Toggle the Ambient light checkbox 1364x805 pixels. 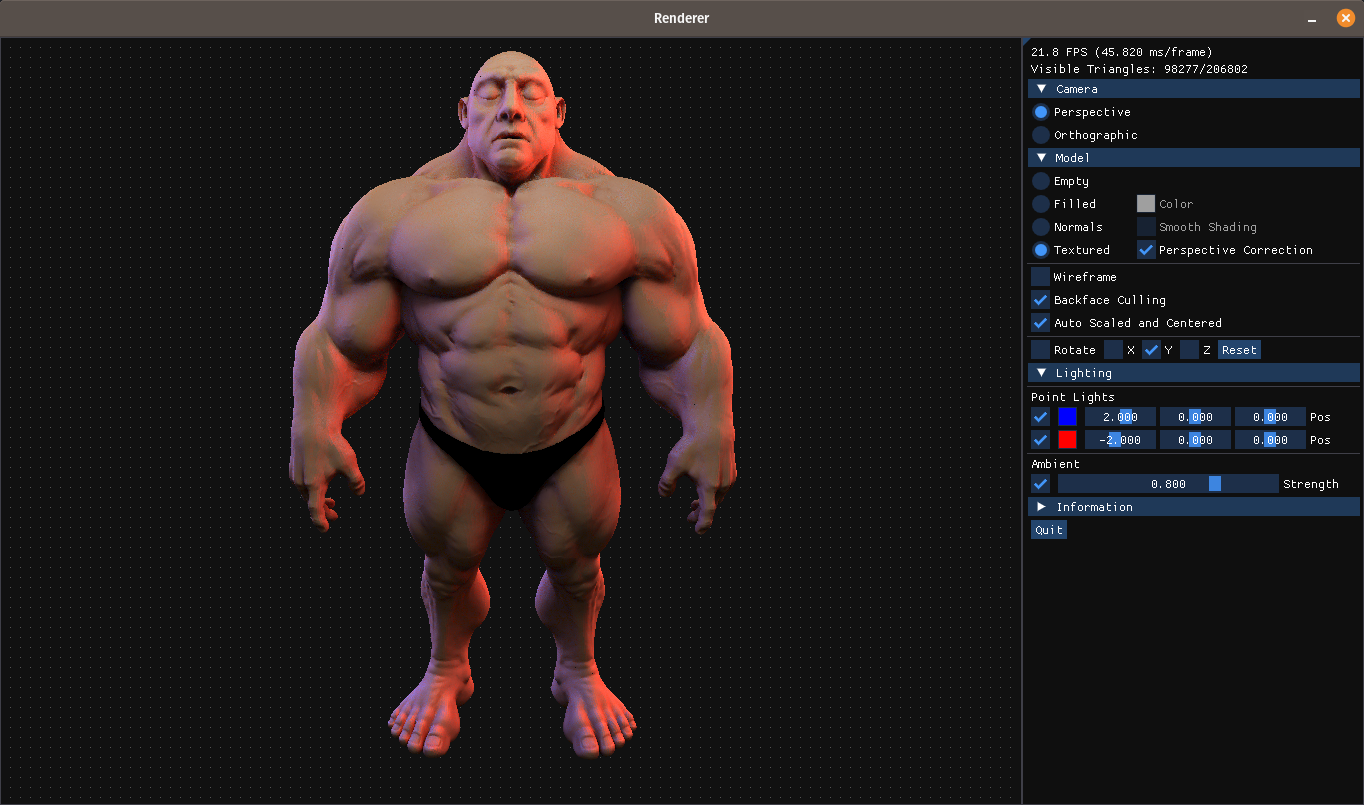point(1041,484)
